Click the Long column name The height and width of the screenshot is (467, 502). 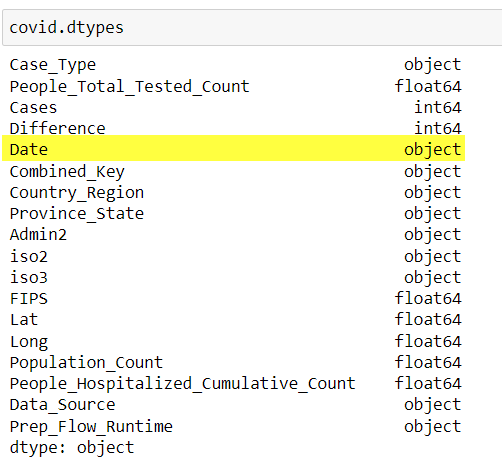click(x=29, y=342)
